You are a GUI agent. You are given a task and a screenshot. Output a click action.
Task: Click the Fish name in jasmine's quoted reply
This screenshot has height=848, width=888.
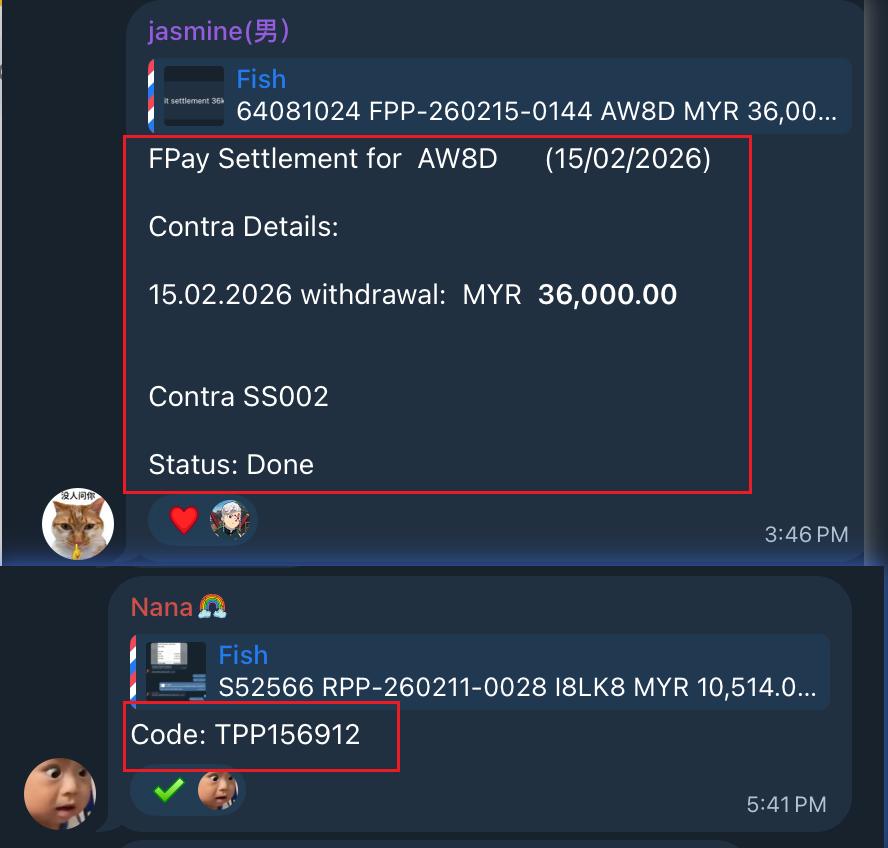point(261,79)
